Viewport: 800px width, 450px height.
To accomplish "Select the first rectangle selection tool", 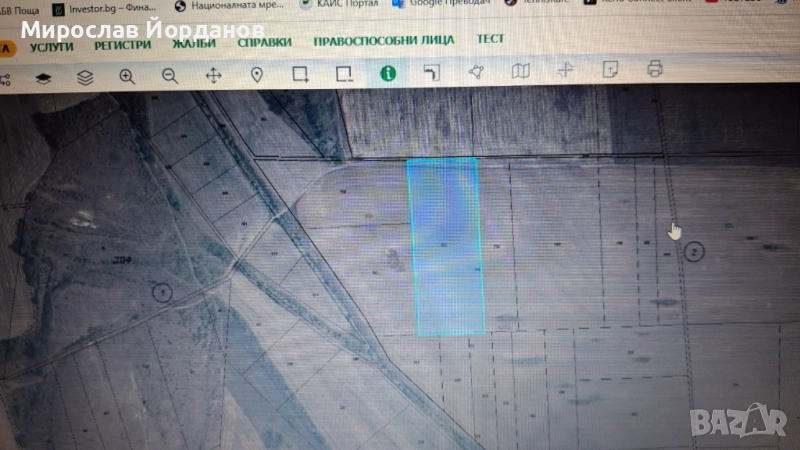I will [300, 74].
